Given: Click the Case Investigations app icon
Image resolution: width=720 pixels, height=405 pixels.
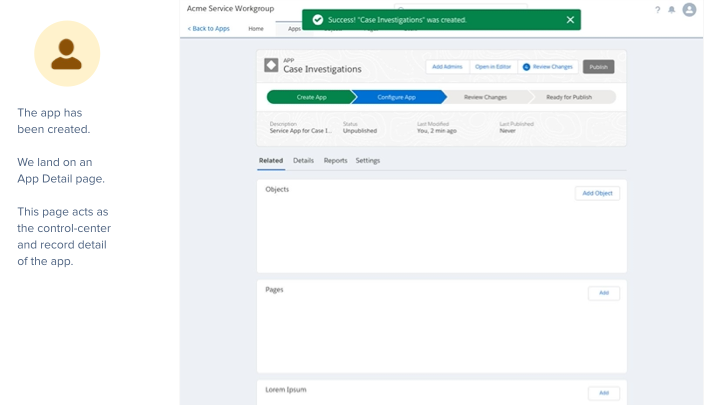Looking at the screenshot, I should tap(271, 65).
